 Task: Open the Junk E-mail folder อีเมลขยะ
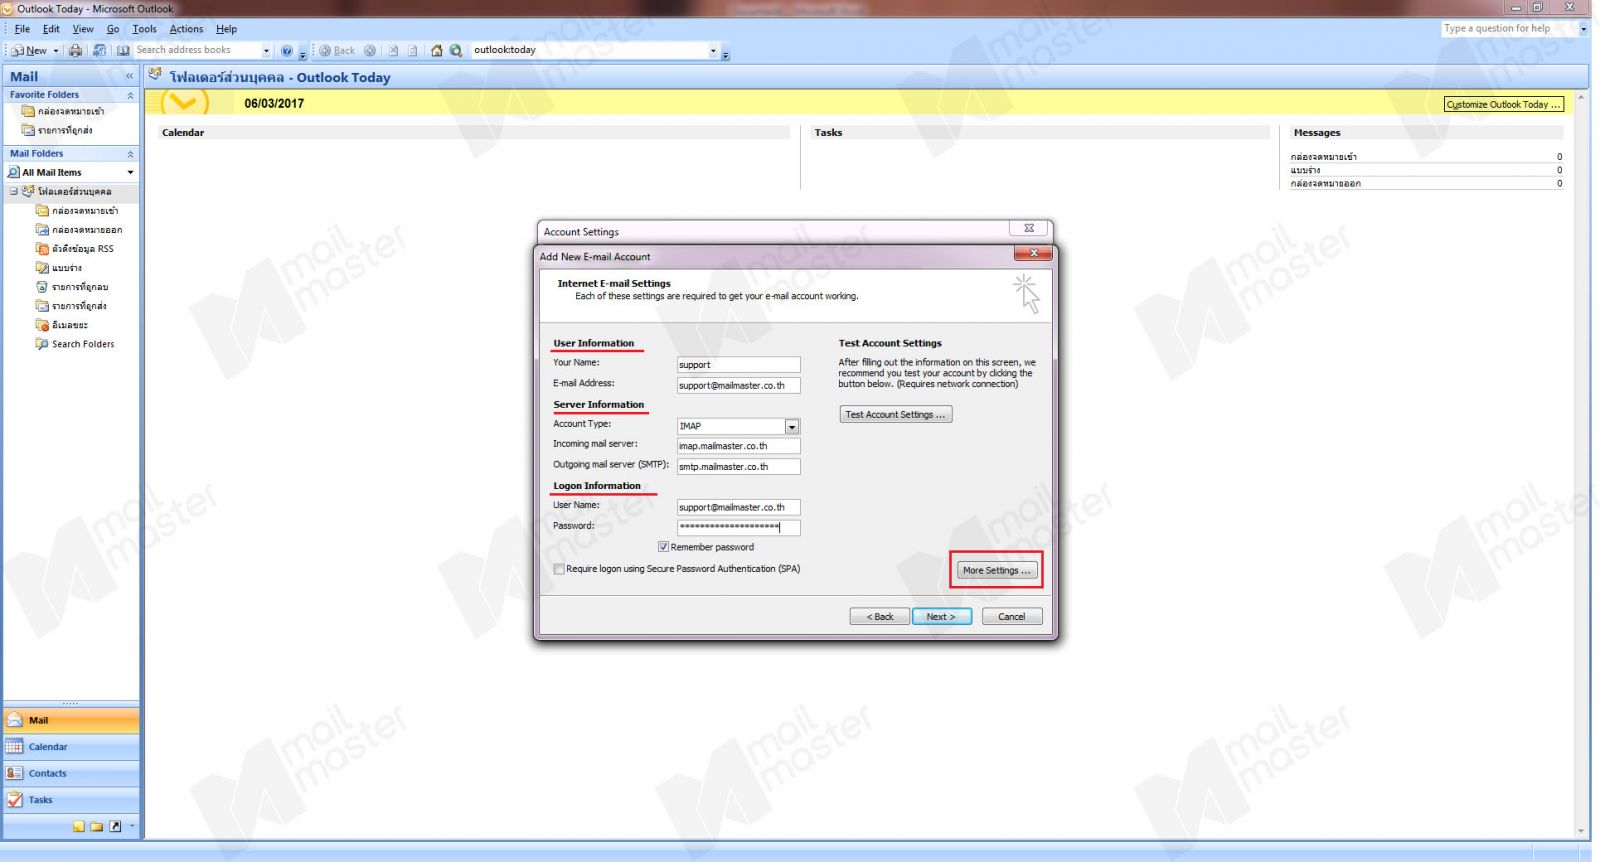pos(62,325)
